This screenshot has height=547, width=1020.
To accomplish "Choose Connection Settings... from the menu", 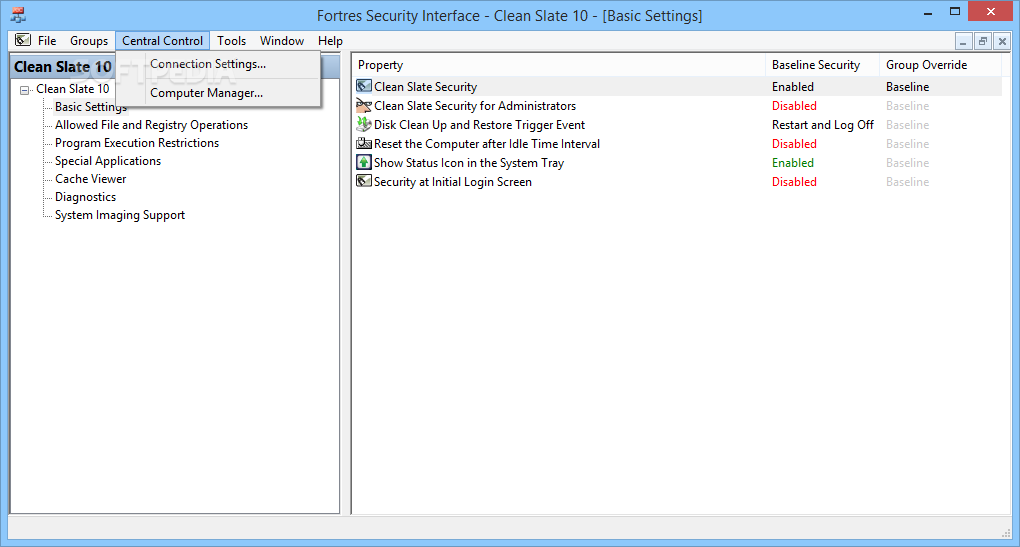I will (x=219, y=64).
